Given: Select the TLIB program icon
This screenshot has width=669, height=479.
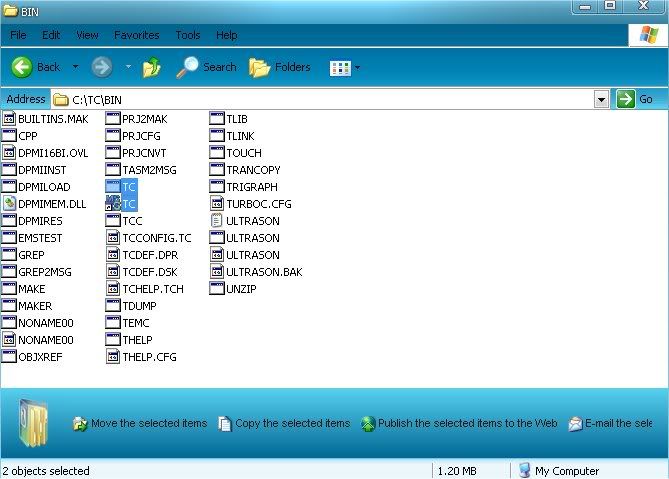Looking at the screenshot, I should click(x=217, y=119).
